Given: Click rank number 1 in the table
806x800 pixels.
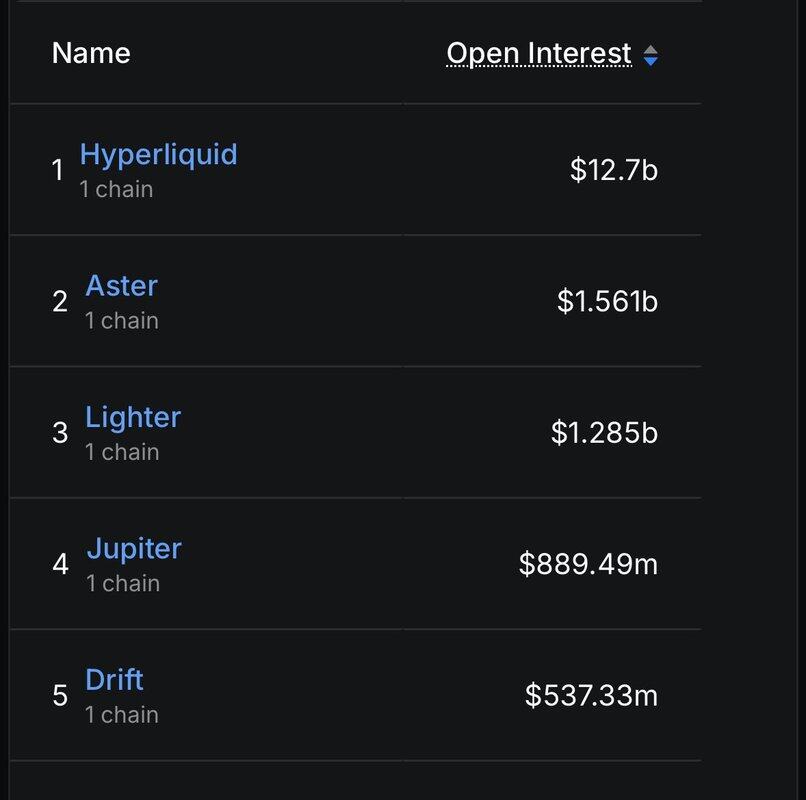Looking at the screenshot, I should (58, 170).
